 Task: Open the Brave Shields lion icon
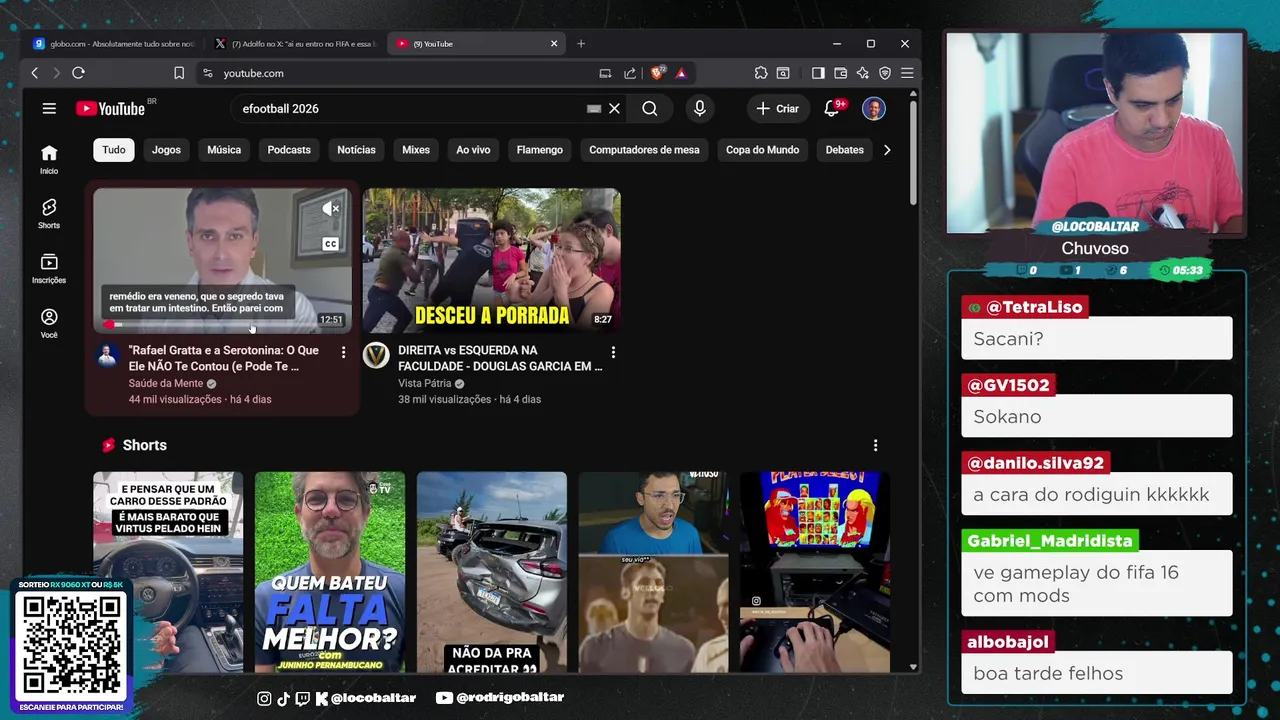click(658, 73)
